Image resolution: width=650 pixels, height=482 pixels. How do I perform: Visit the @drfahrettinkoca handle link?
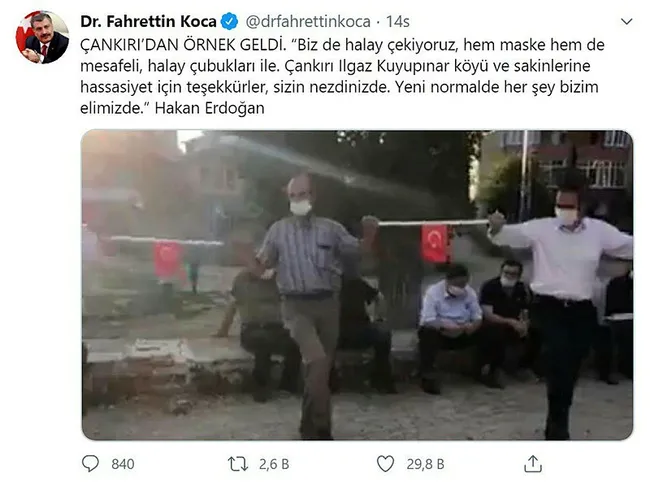click(308, 22)
